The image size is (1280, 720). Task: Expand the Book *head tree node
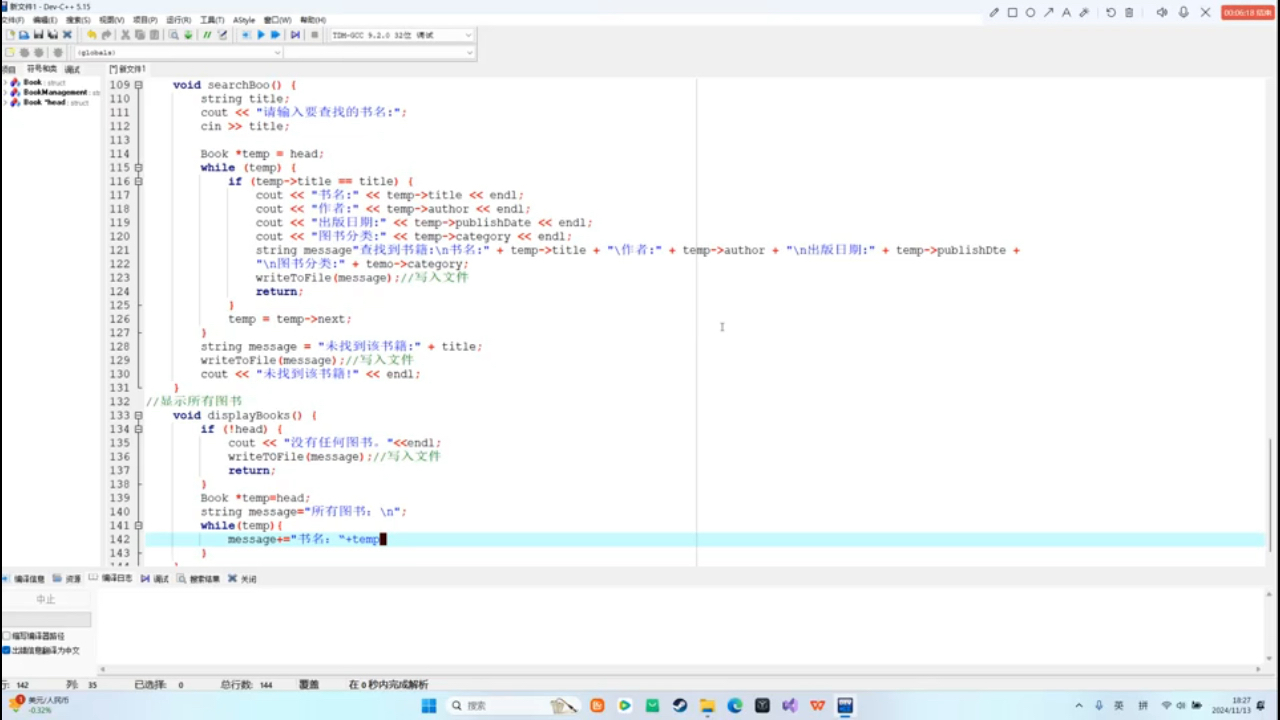point(6,102)
